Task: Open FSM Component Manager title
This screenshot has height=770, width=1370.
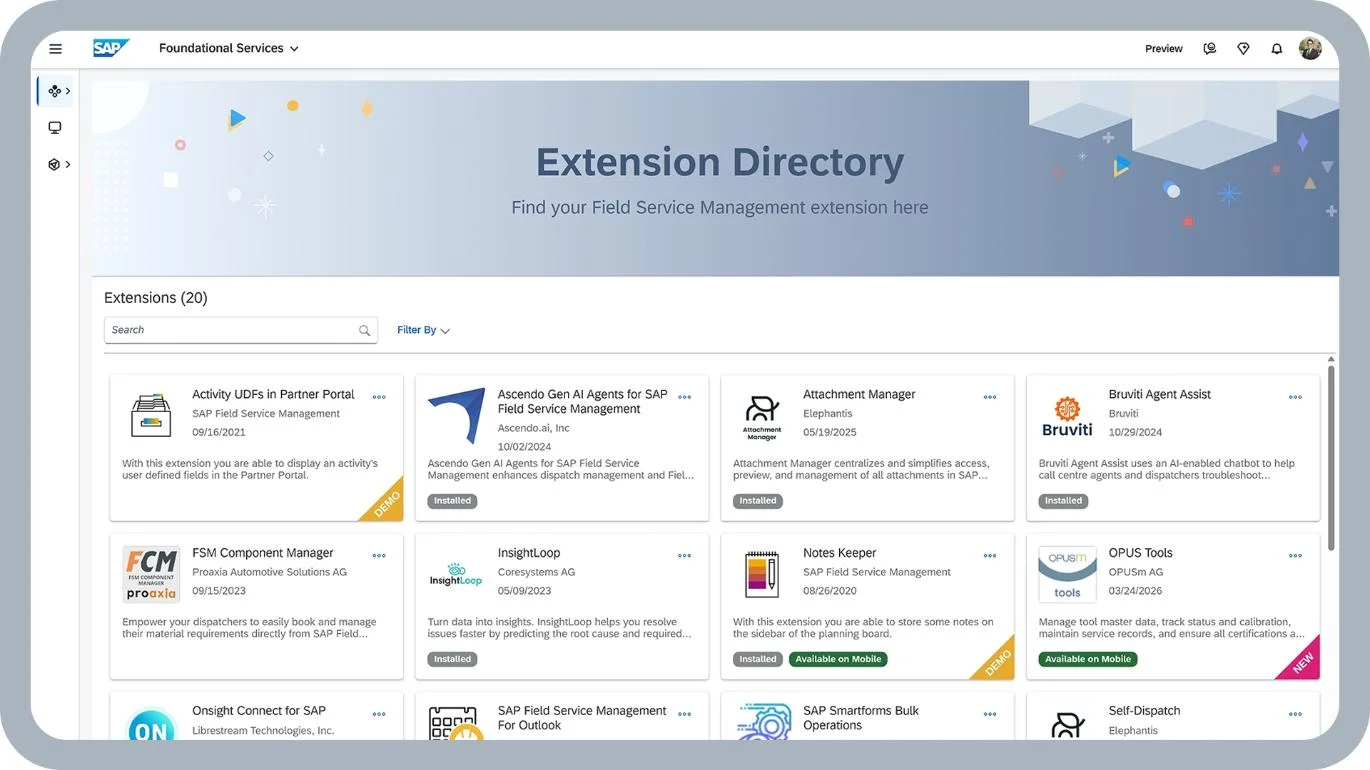Action: pos(263,553)
